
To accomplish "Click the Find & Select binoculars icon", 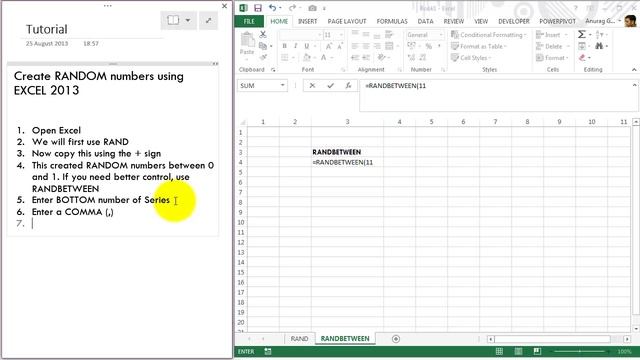I will point(599,46).
